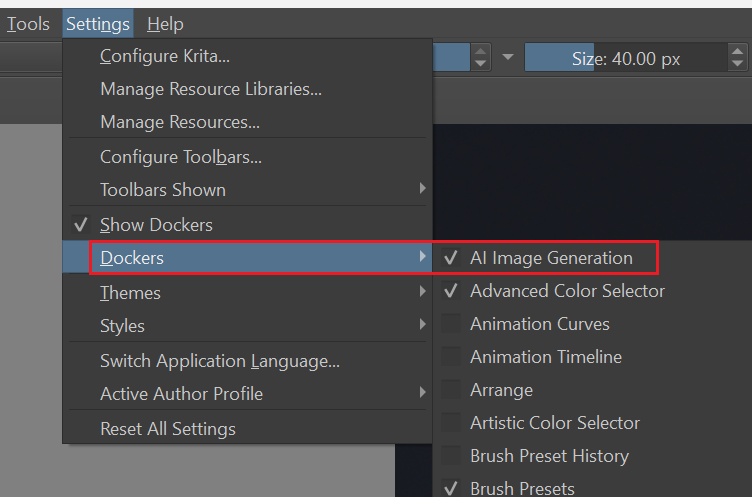Screen dimensions: 752x497
Task: Open the dropdown arrow left of Size slider
Action: [x=508, y=57]
